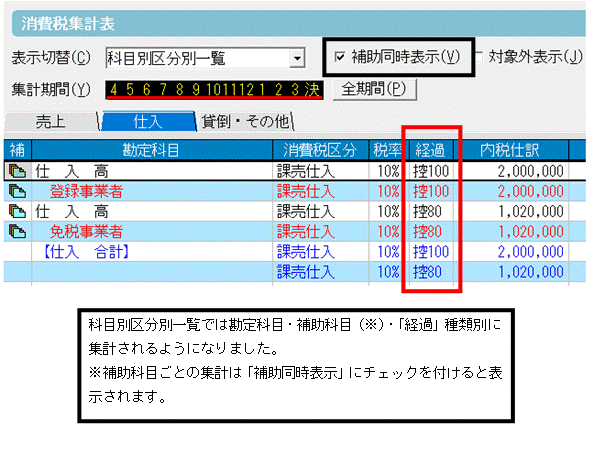Open the 貸倒・その他 tab
The width and height of the screenshot is (605, 457).
point(245,122)
